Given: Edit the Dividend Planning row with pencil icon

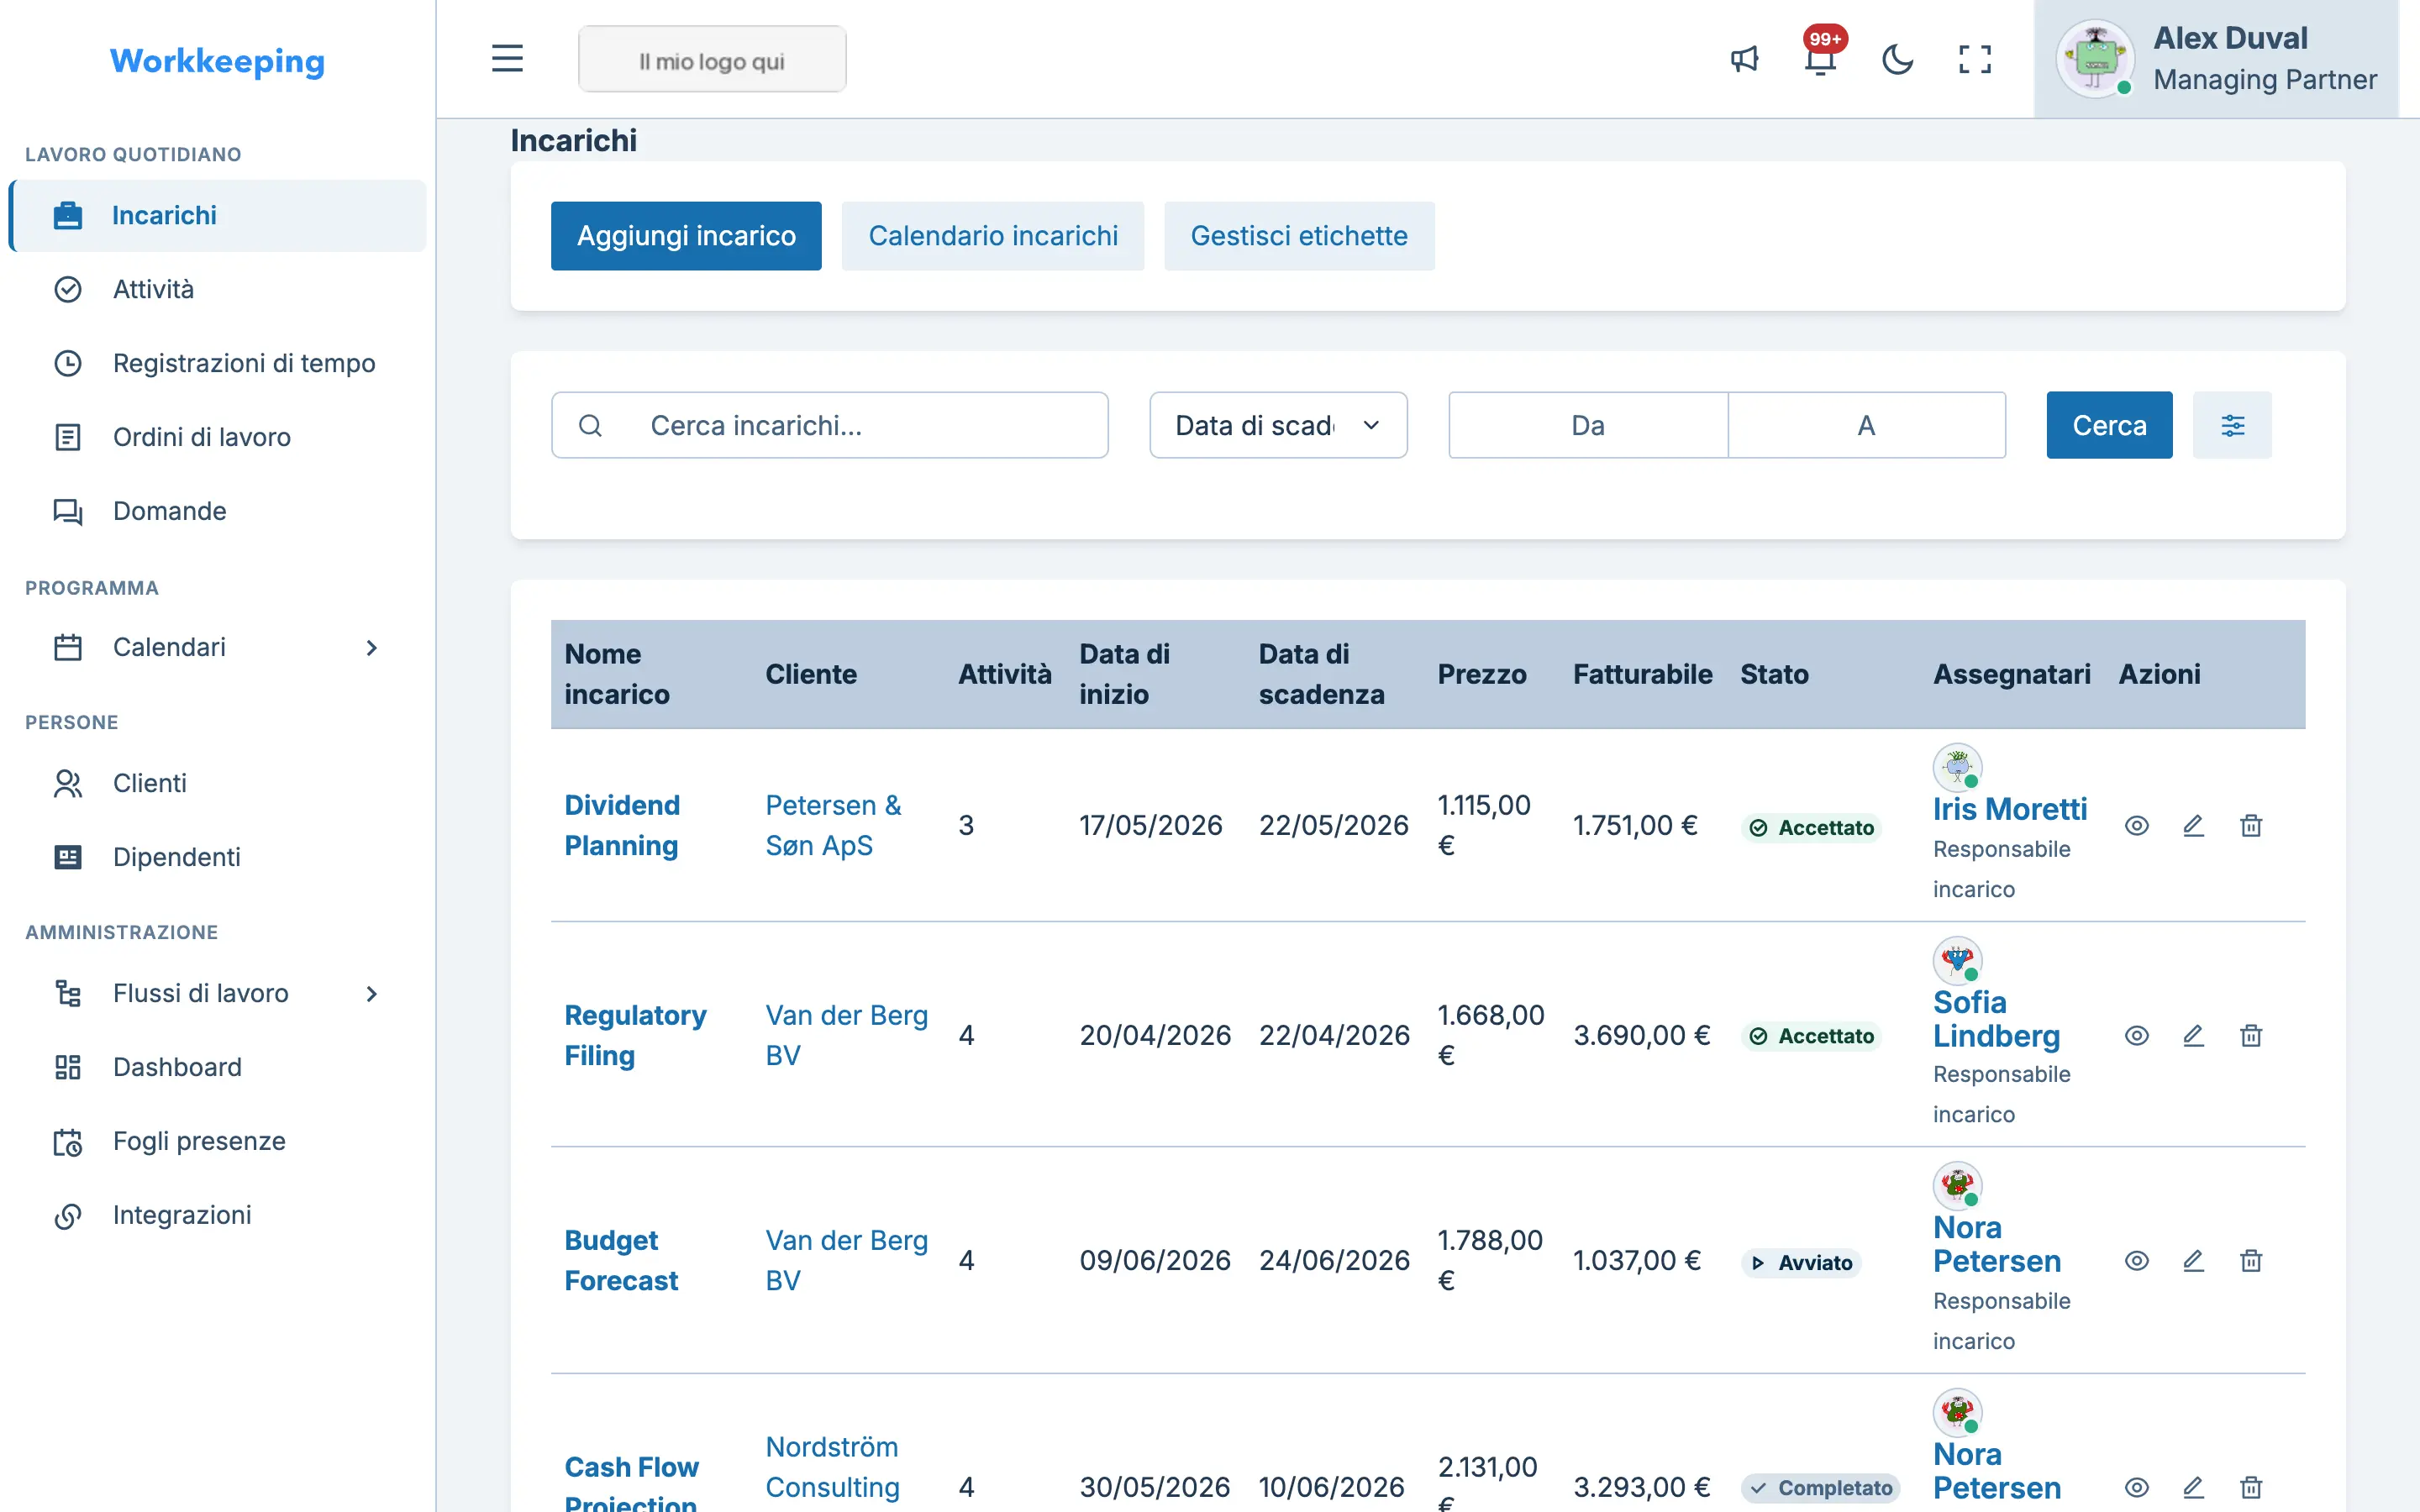Looking at the screenshot, I should [x=2193, y=825].
